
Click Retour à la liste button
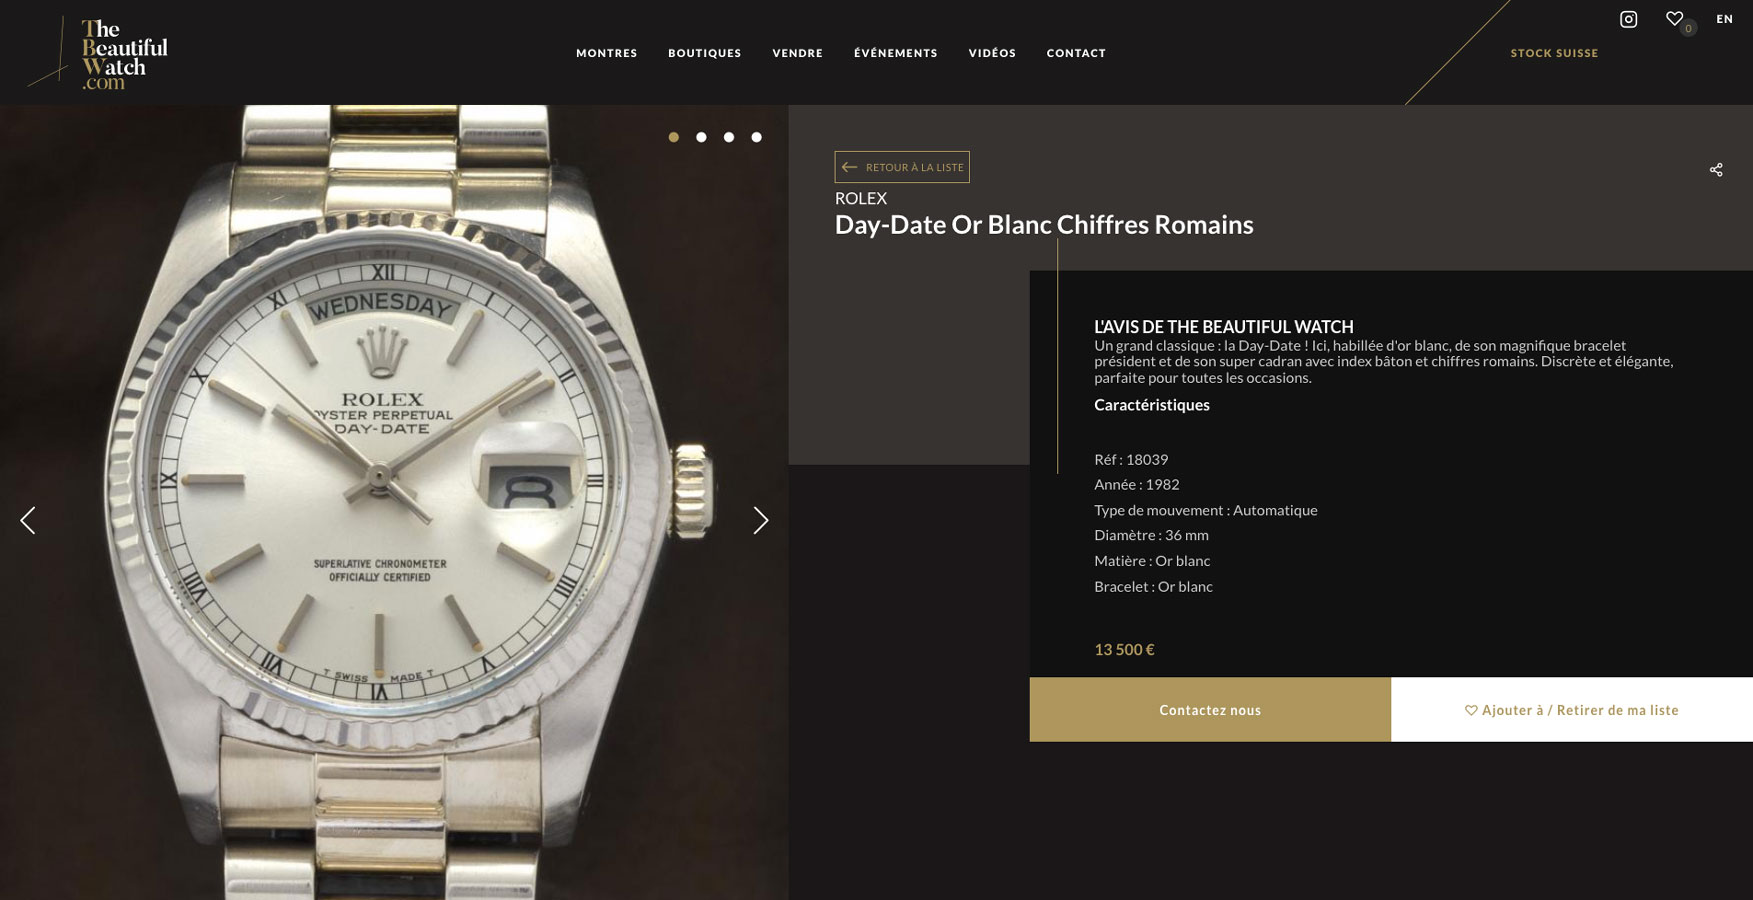click(902, 167)
